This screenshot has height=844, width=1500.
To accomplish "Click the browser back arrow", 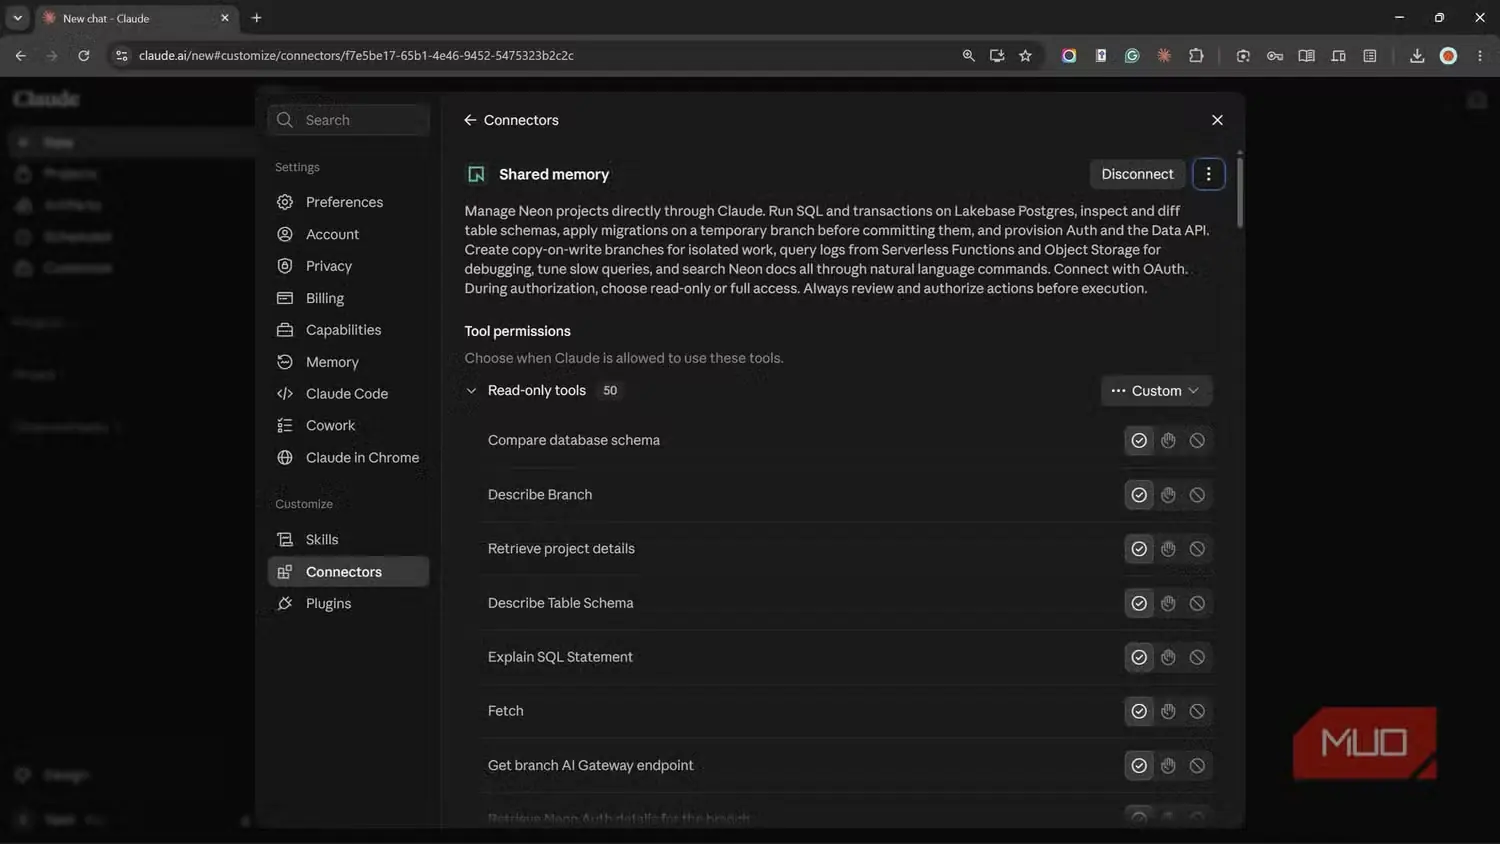I will (x=21, y=56).
